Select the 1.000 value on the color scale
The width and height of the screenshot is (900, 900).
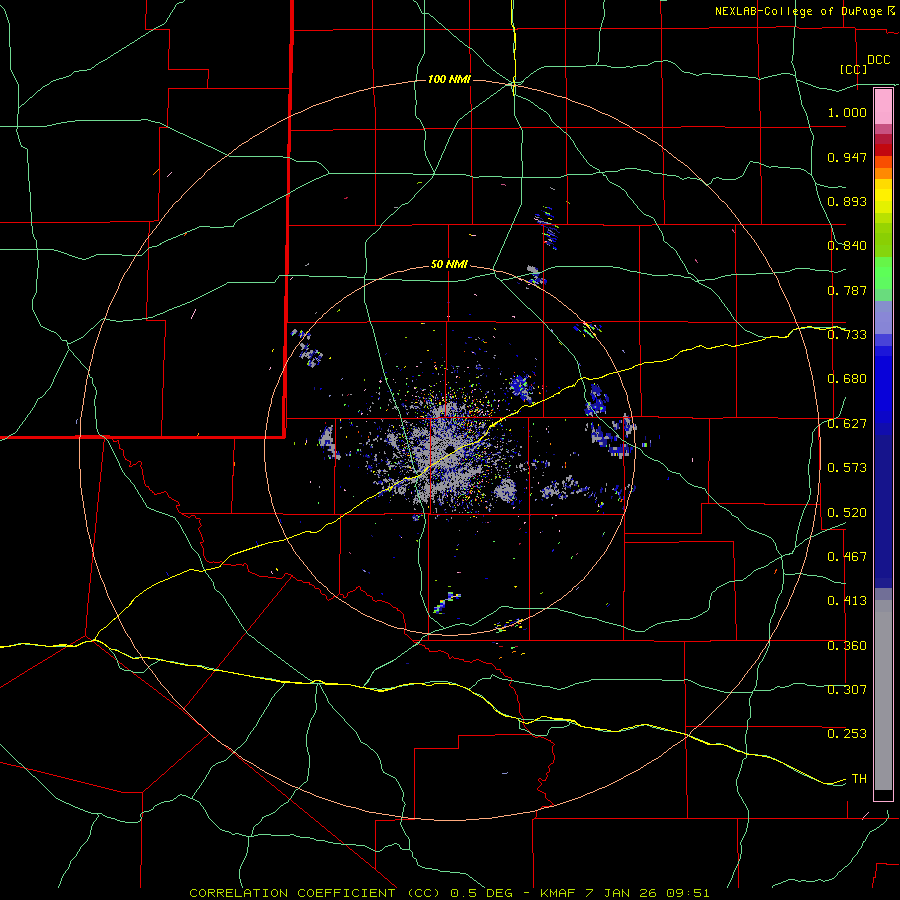[x=847, y=112]
